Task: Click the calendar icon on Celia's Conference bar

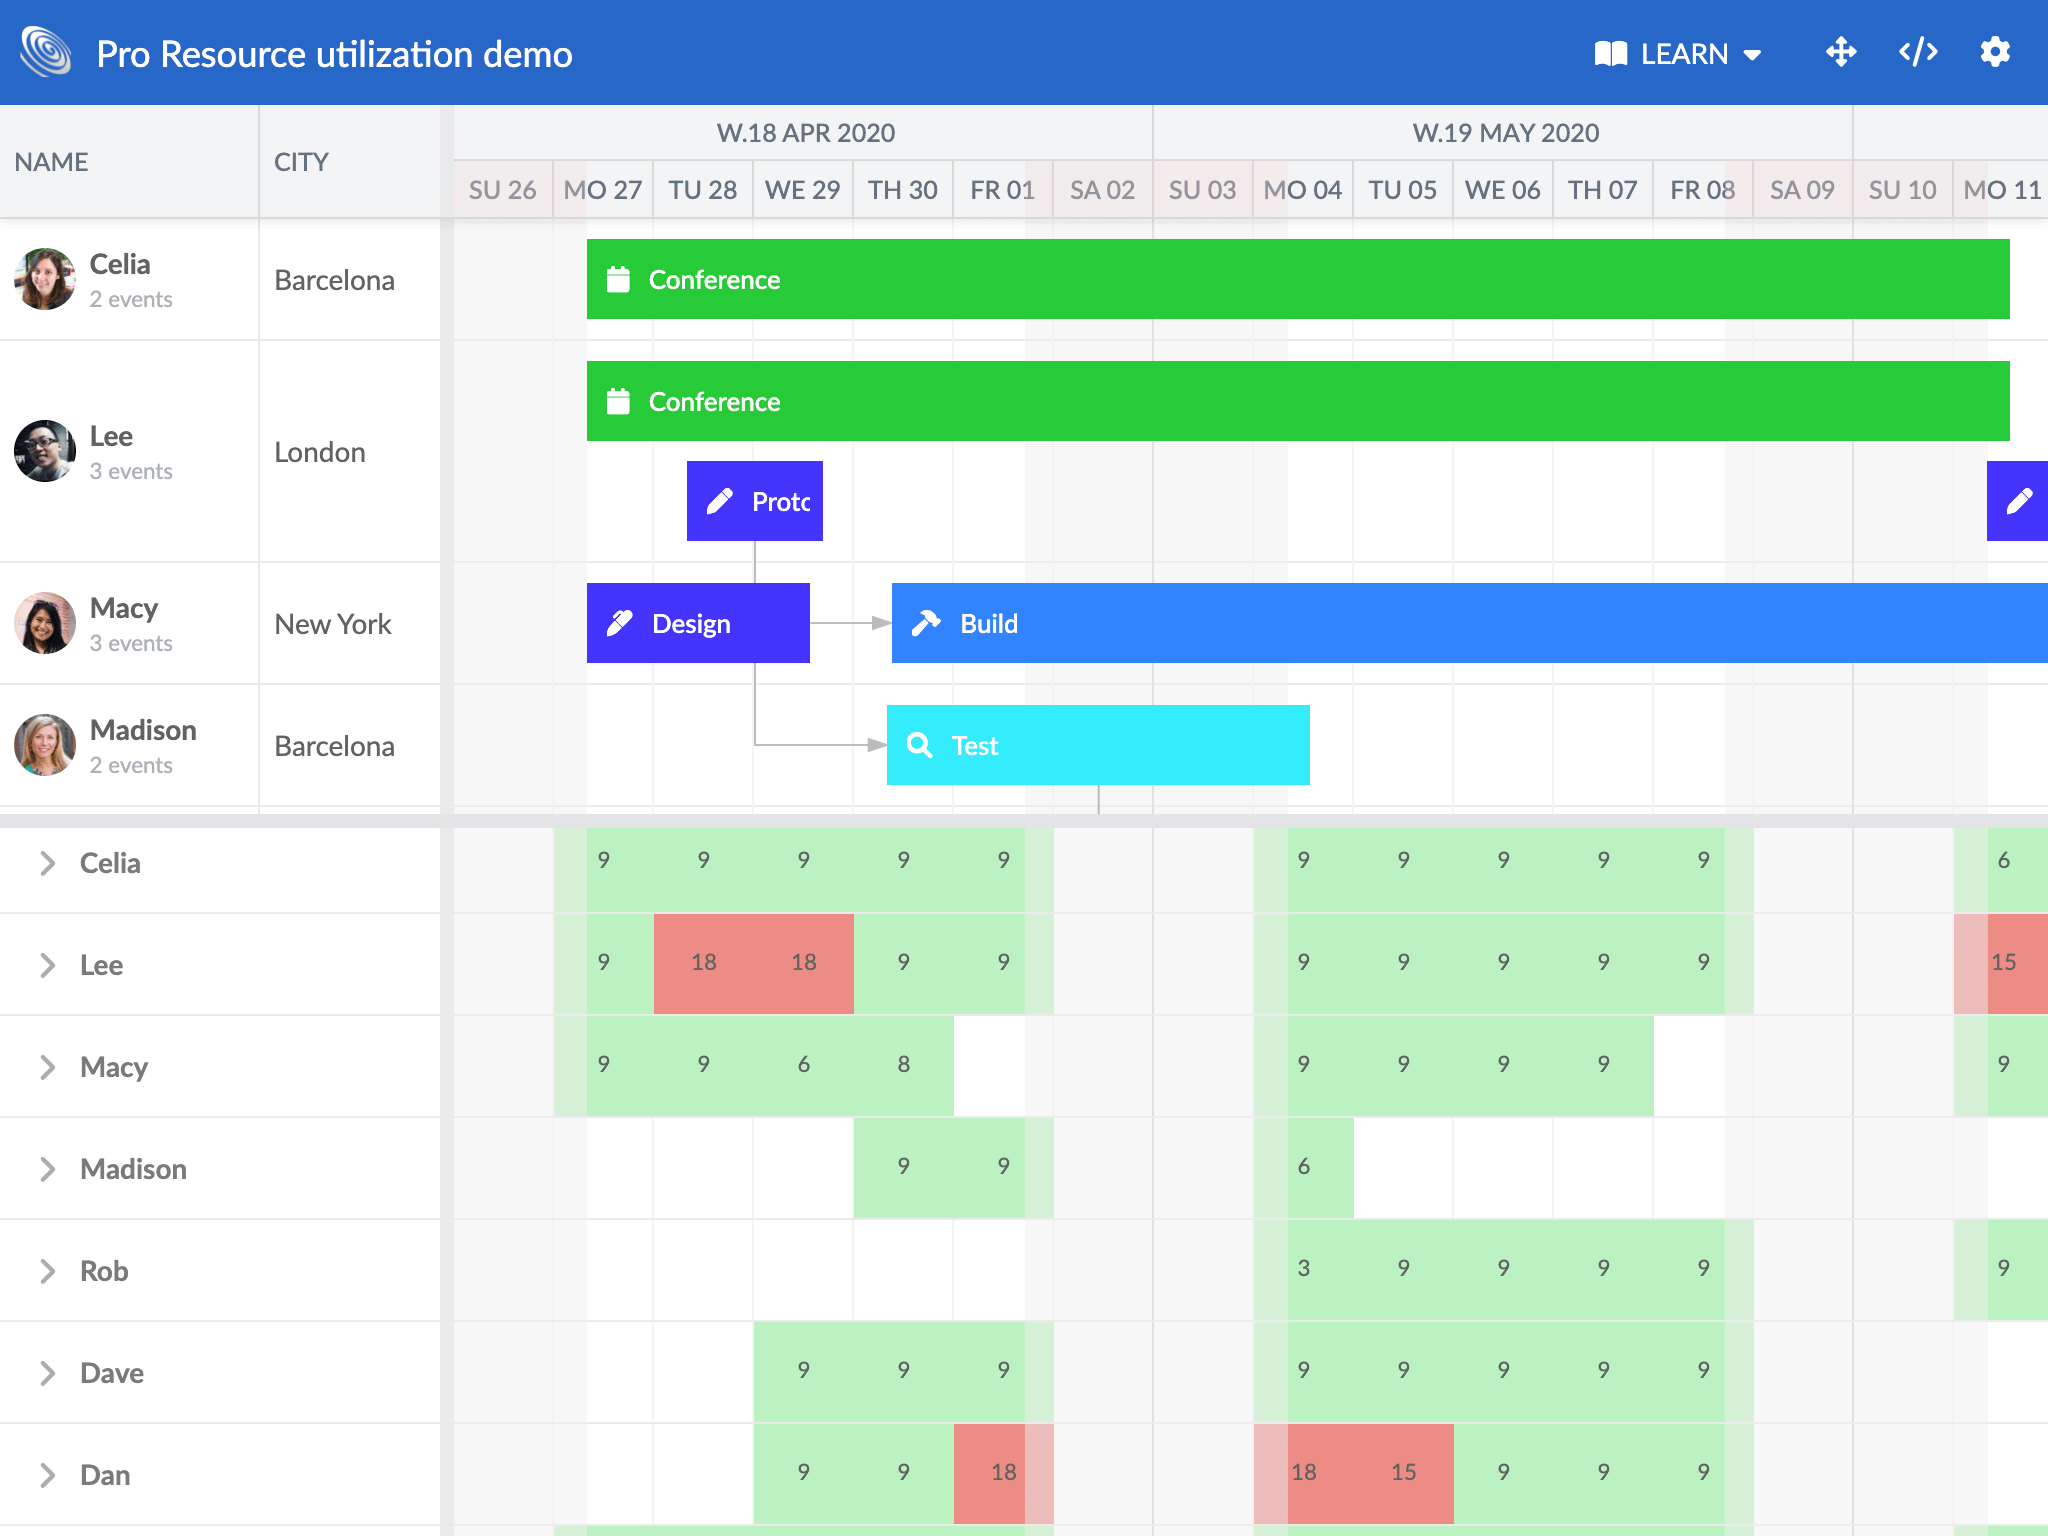Action: click(x=617, y=280)
